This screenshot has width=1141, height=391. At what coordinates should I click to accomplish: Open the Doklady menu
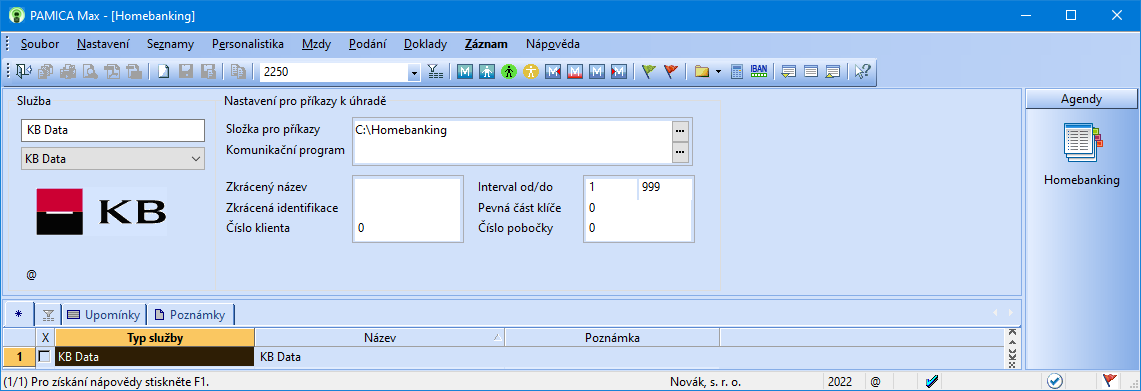coord(426,44)
